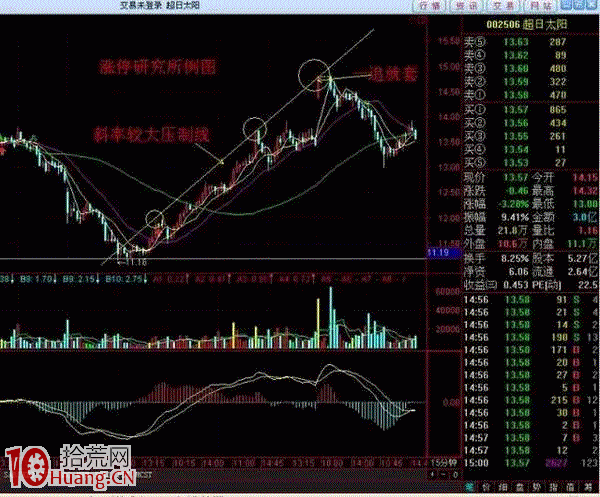Click the B8: 1.70 indicator value
The width and height of the screenshot is (600, 497).
[x=36, y=279]
